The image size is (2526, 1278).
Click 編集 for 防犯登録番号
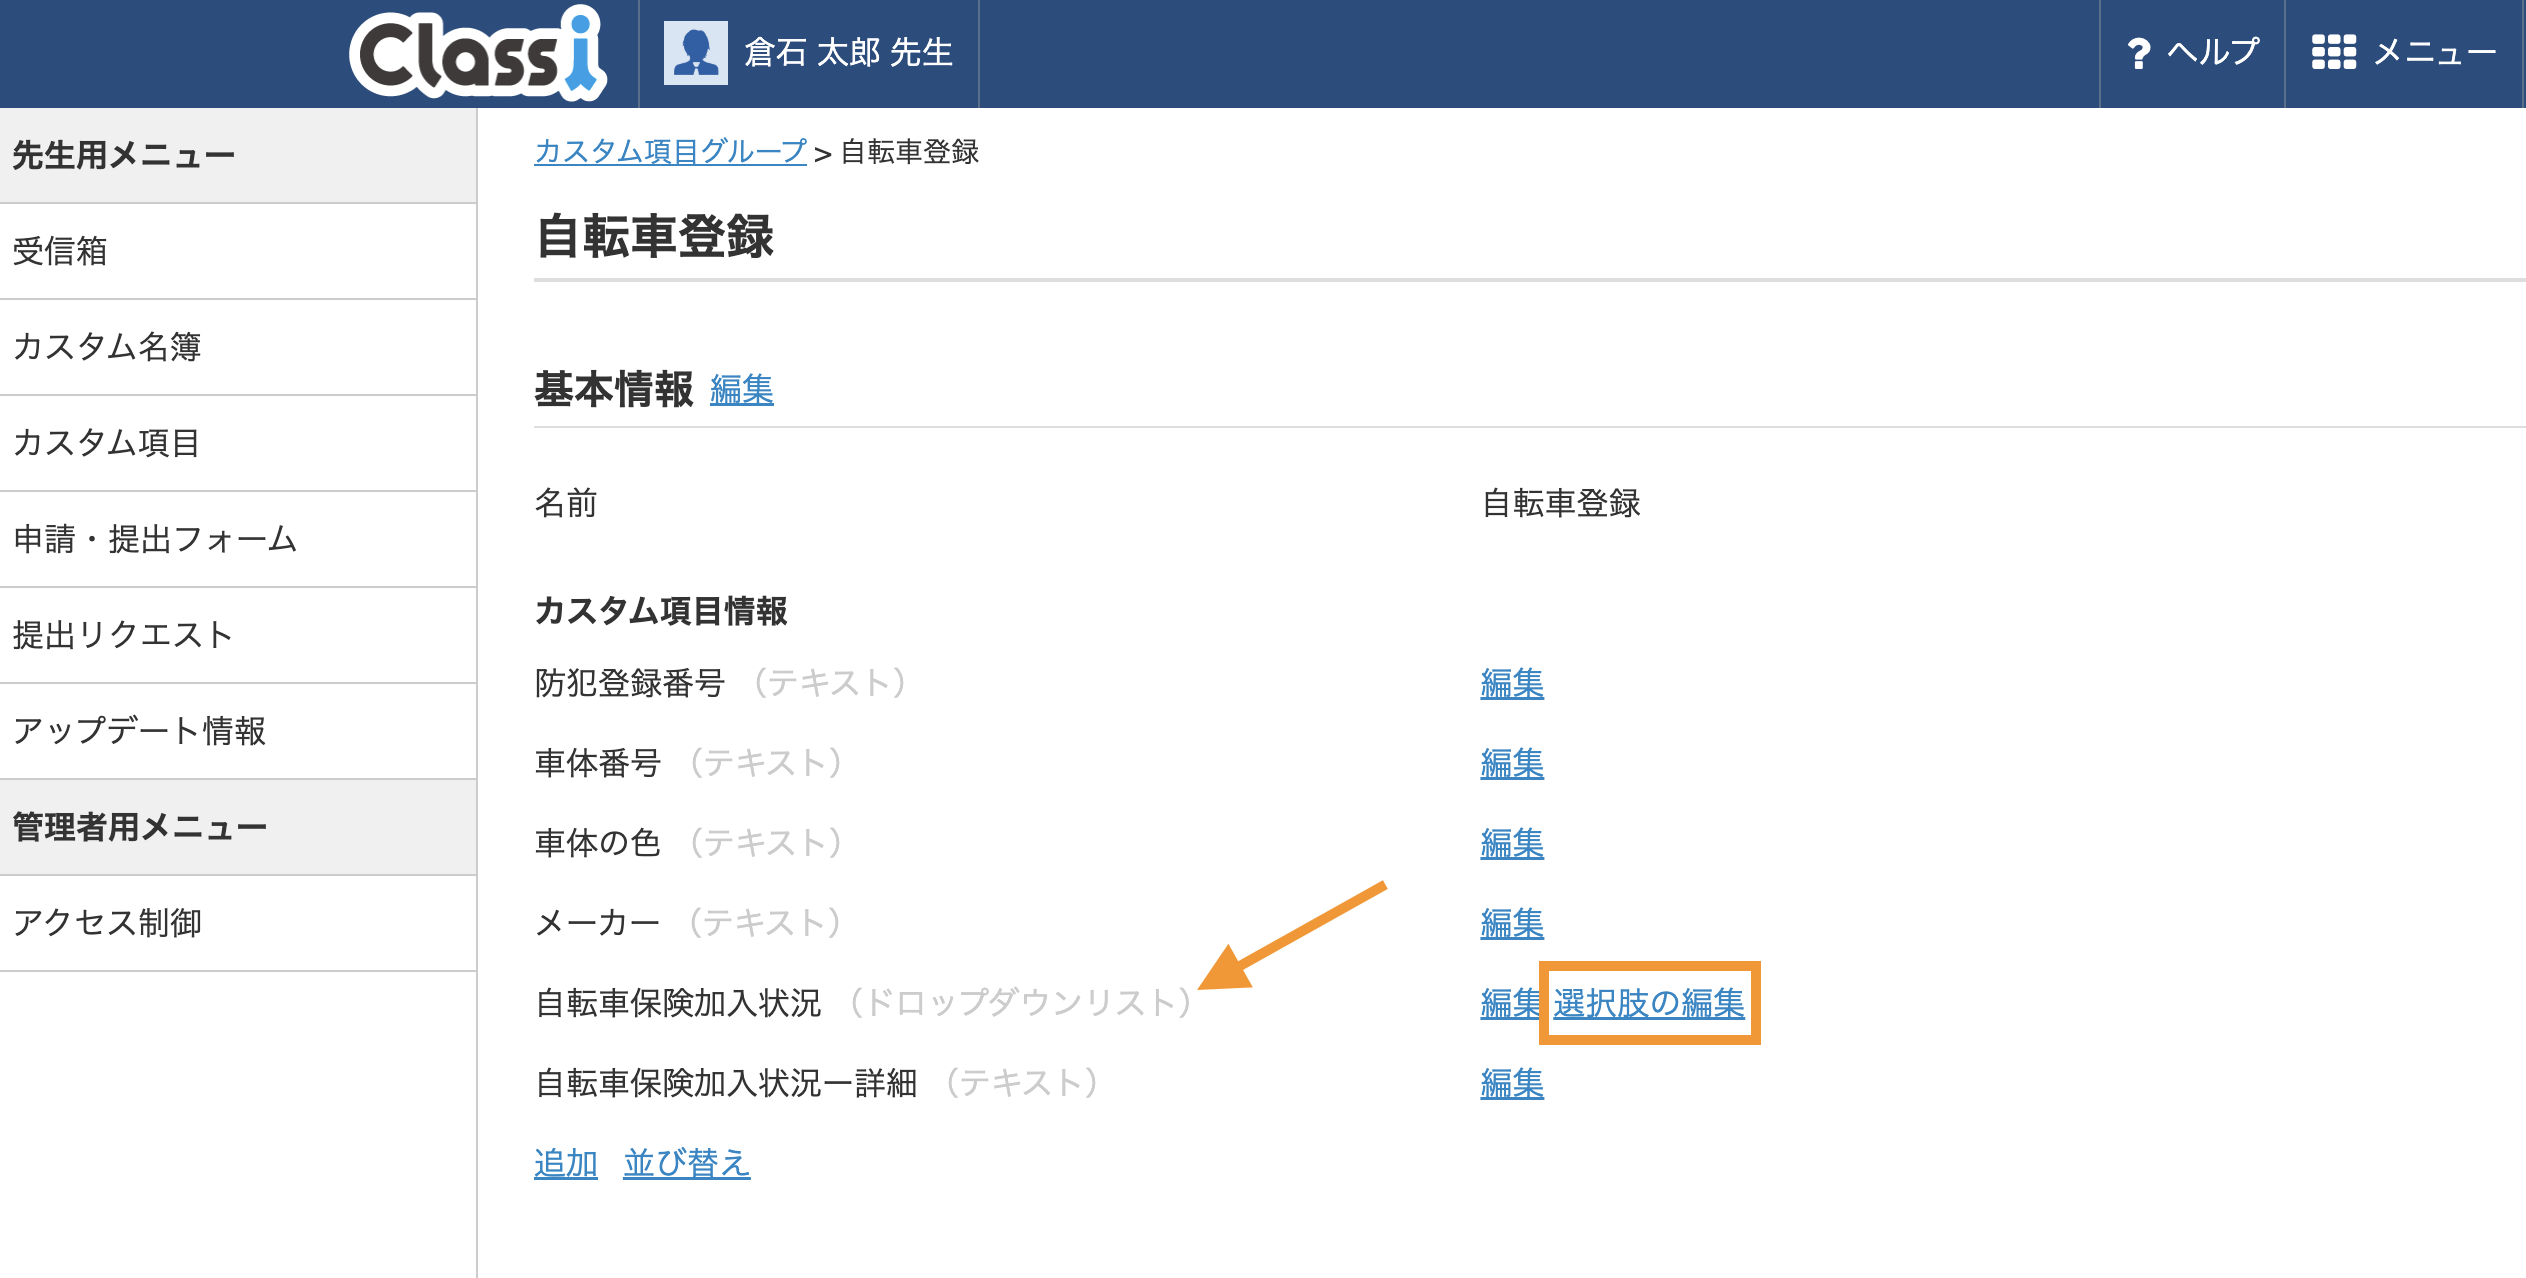click(x=1511, y=684)
